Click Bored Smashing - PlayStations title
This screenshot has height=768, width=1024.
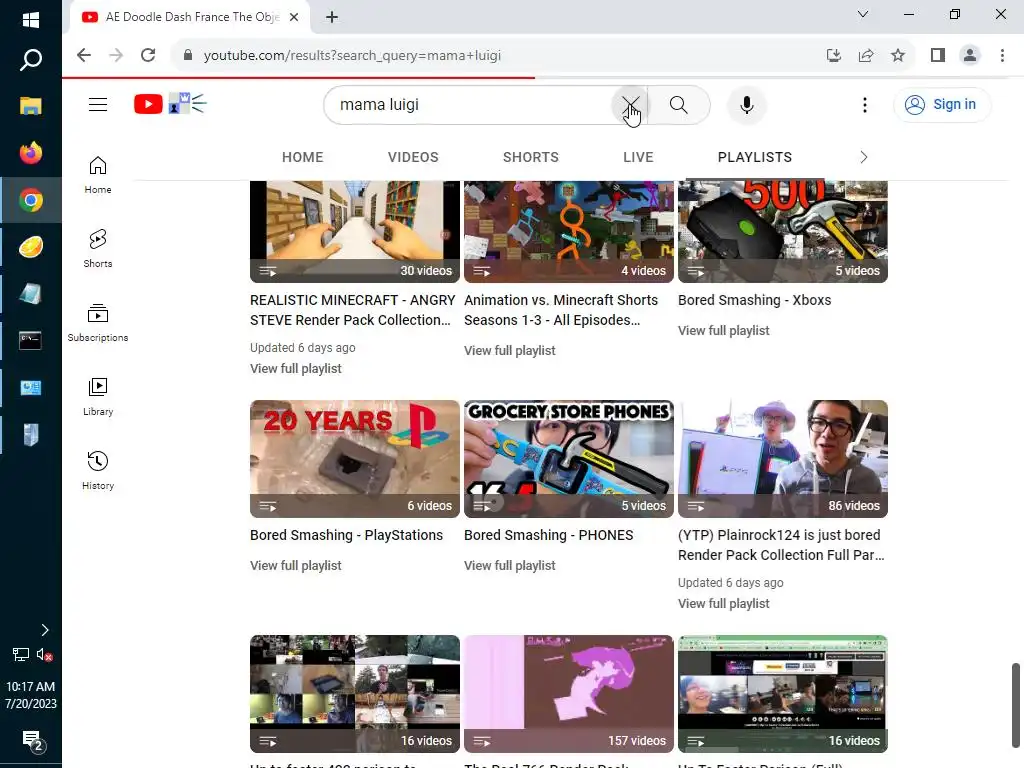point(346,535)
